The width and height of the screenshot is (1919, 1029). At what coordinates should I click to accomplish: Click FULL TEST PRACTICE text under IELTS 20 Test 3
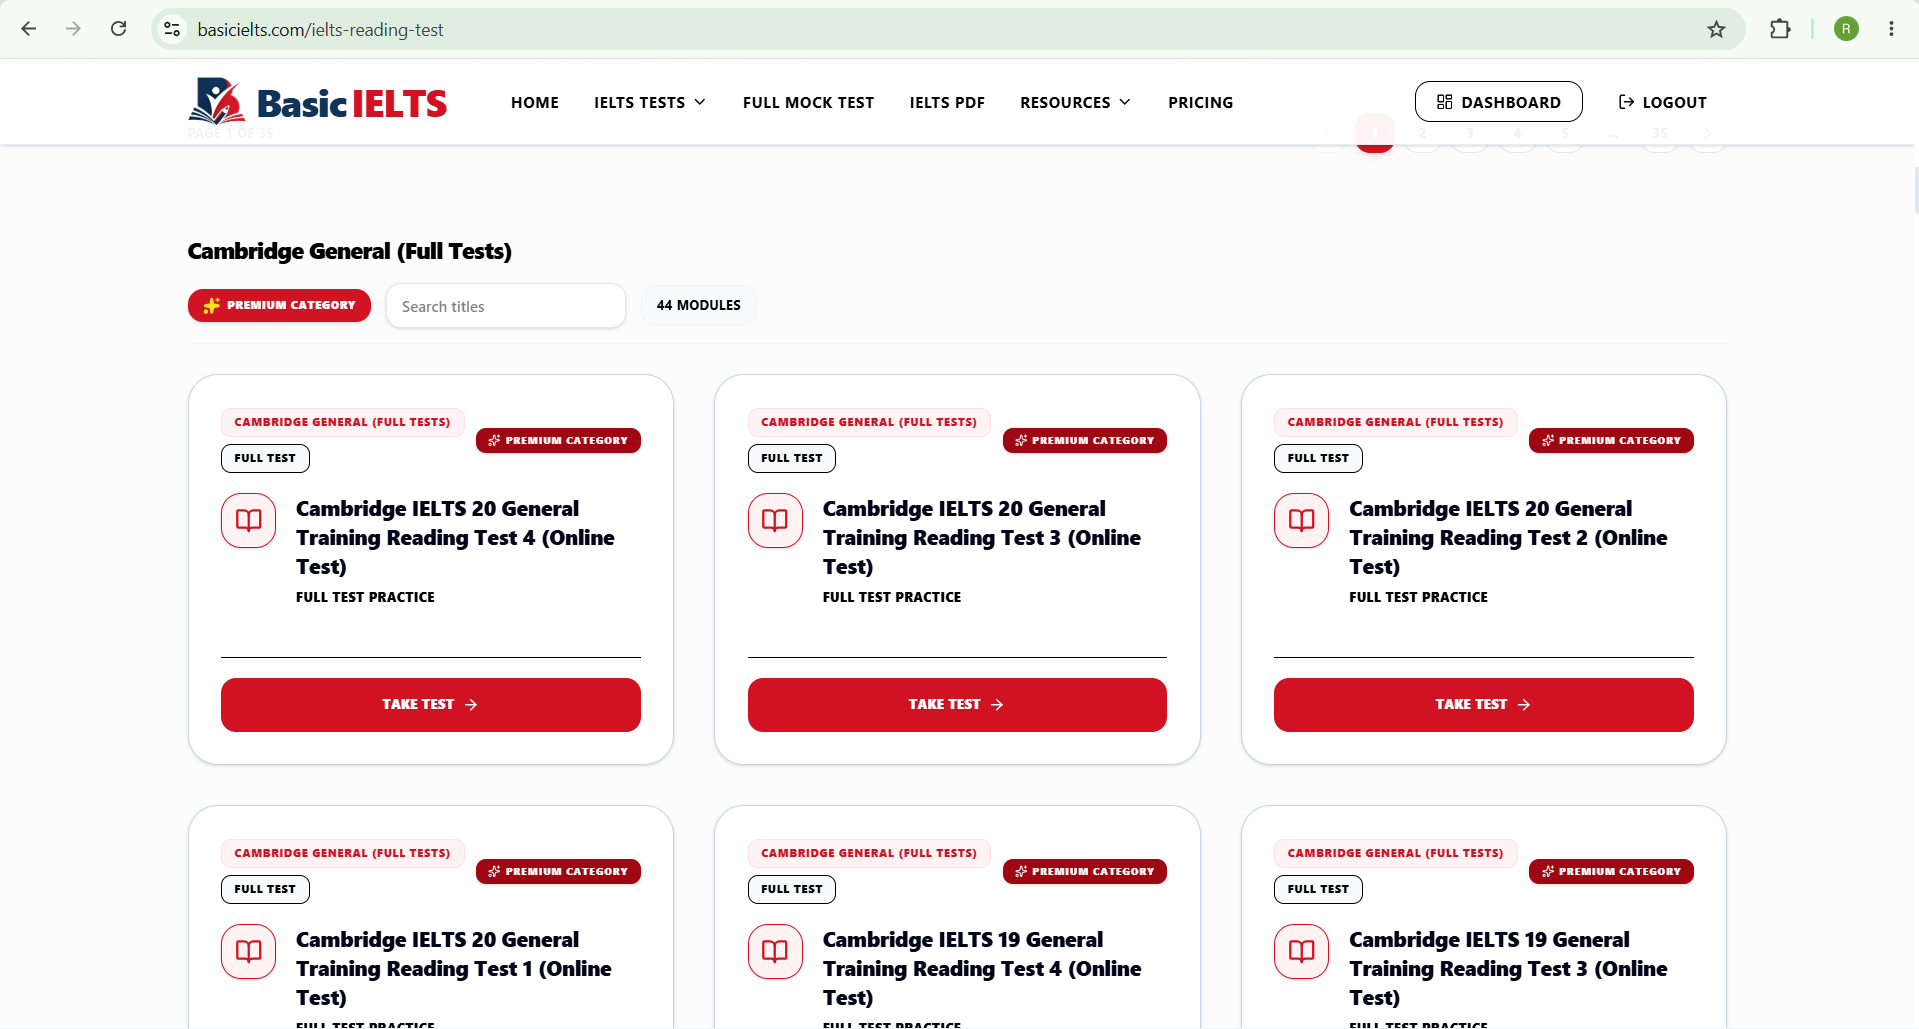tap(892, 597)
